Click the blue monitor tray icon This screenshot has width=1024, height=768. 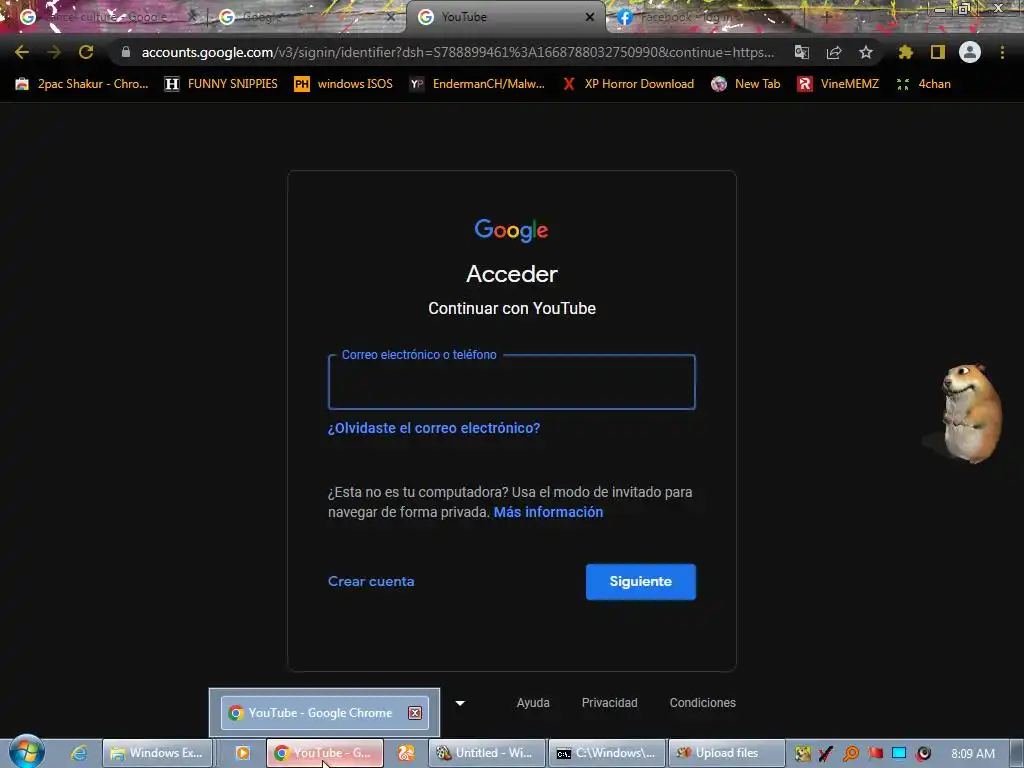click(x=899, y=753)
